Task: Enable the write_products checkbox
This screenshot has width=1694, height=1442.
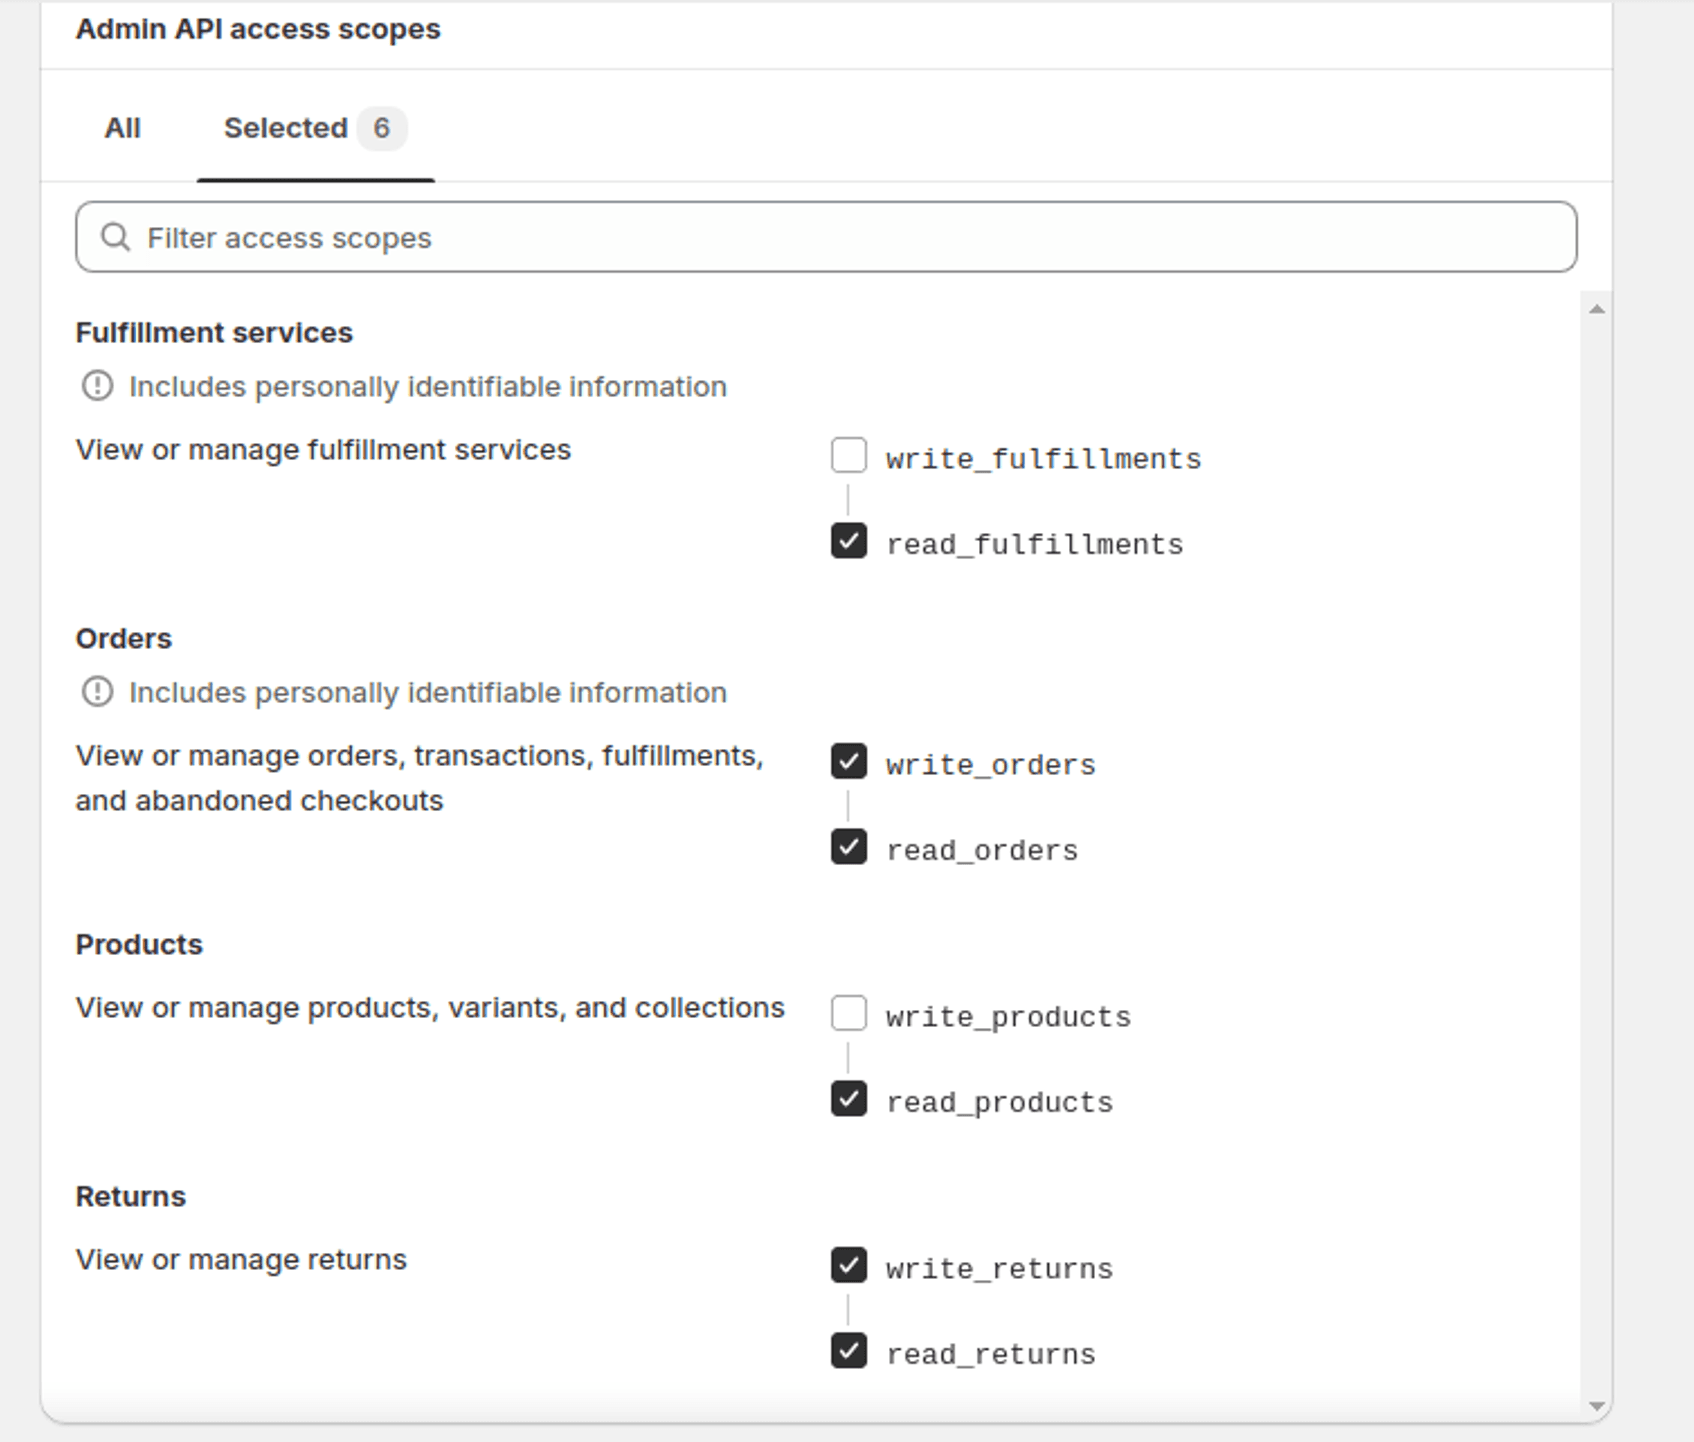Action: 849,1014
